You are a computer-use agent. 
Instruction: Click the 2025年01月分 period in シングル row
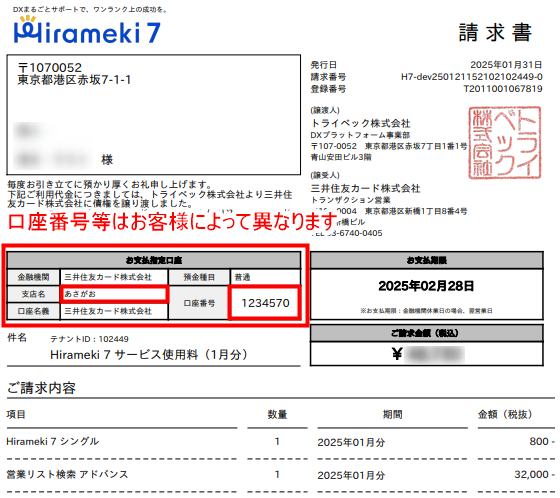pyautogui.click(x=351, y=443)
